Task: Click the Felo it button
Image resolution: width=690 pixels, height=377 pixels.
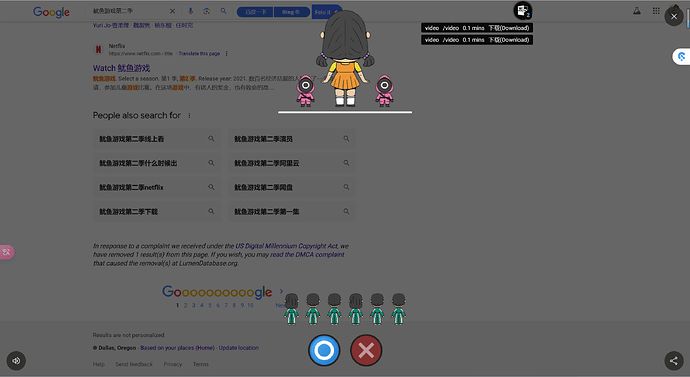Action: tap(326, 12)
